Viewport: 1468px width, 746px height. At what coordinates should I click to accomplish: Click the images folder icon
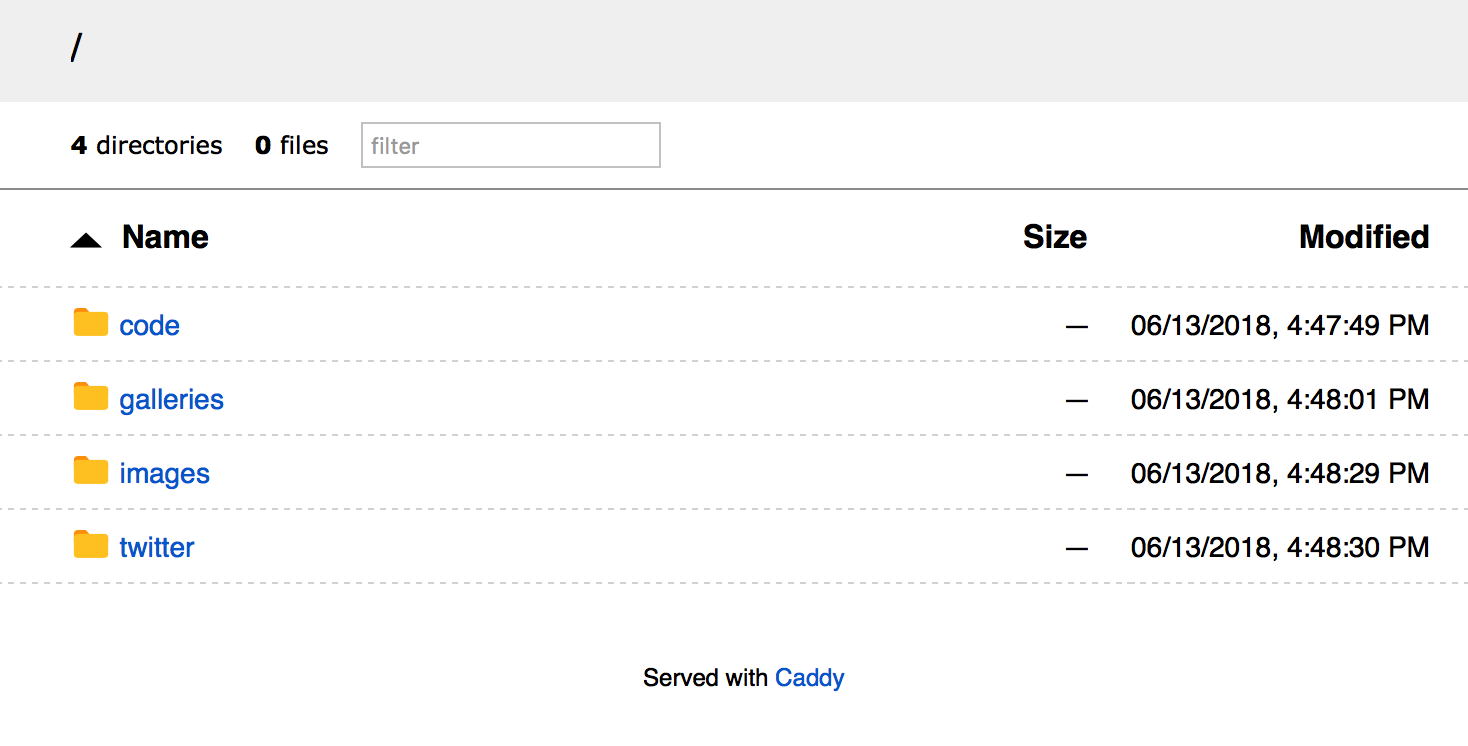(x=91, y=471)
